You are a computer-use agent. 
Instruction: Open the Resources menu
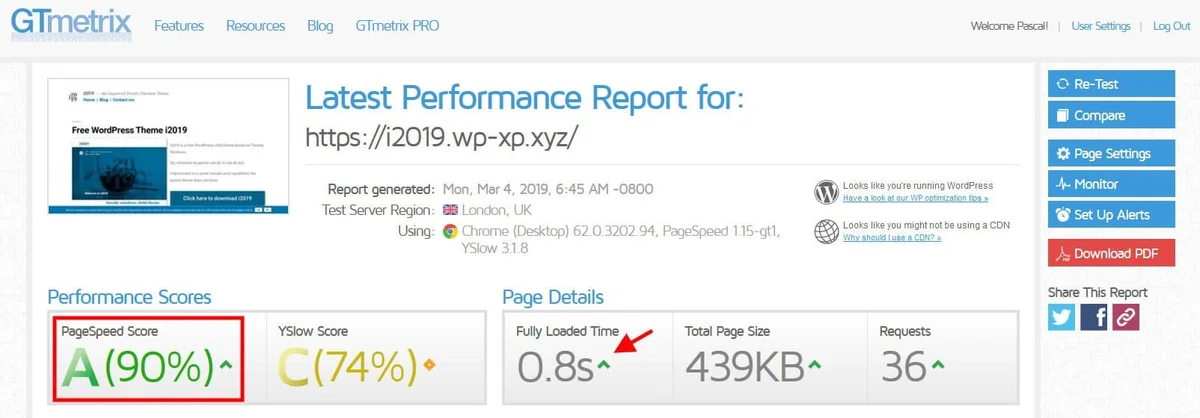[x=255, y=26]
